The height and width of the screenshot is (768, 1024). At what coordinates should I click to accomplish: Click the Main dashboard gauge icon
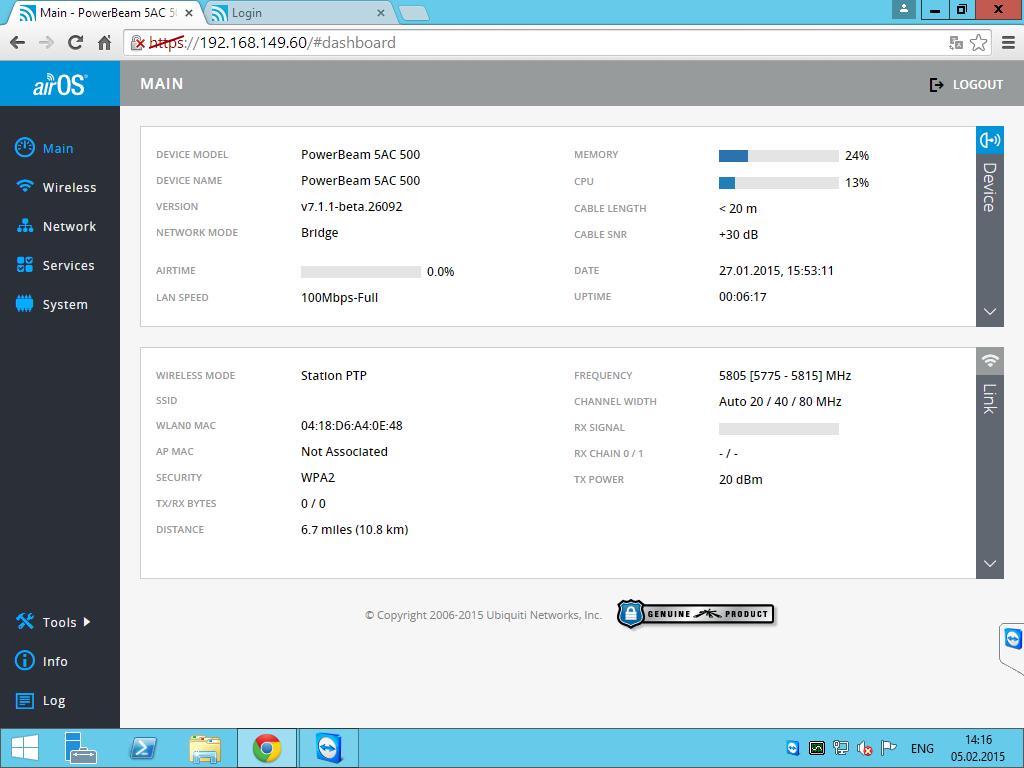25,148
